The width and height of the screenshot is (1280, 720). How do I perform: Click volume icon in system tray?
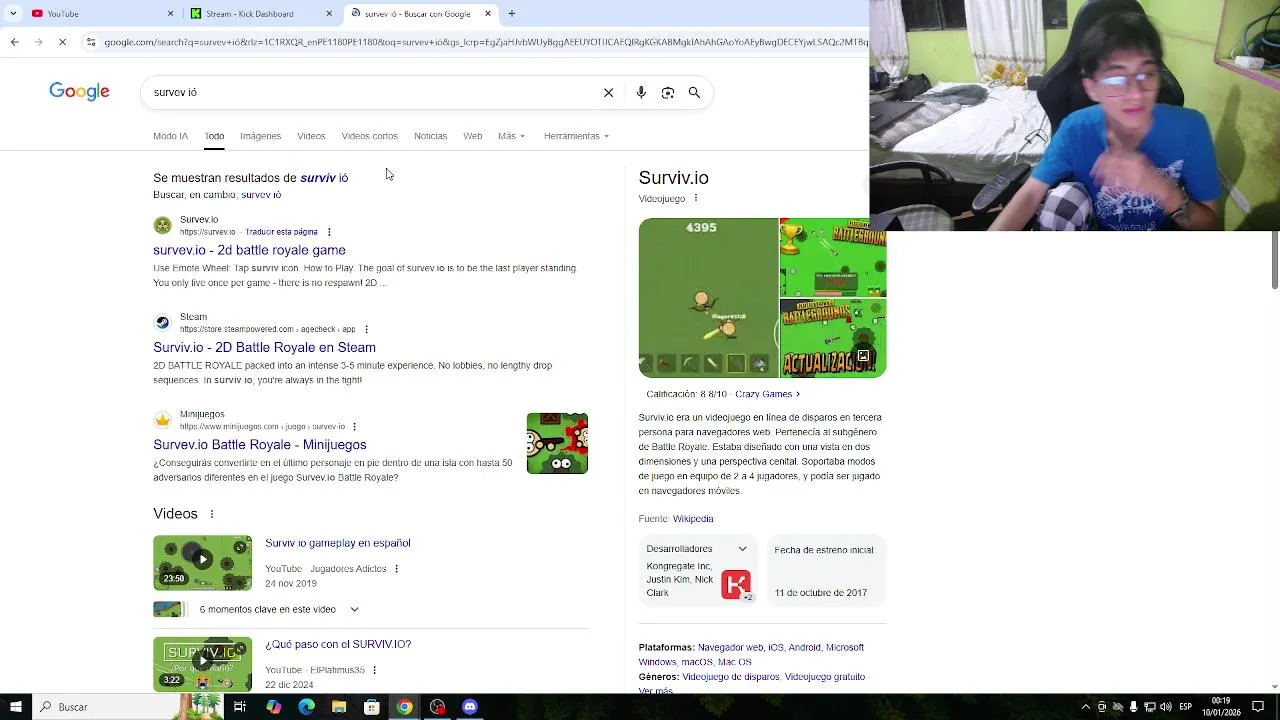click(x=1166, y=707)
